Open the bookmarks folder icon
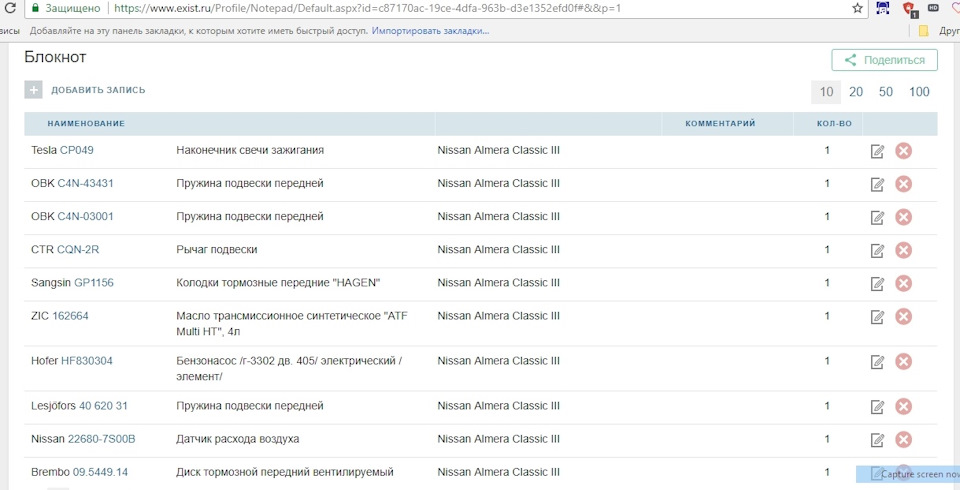 point(923,31)
